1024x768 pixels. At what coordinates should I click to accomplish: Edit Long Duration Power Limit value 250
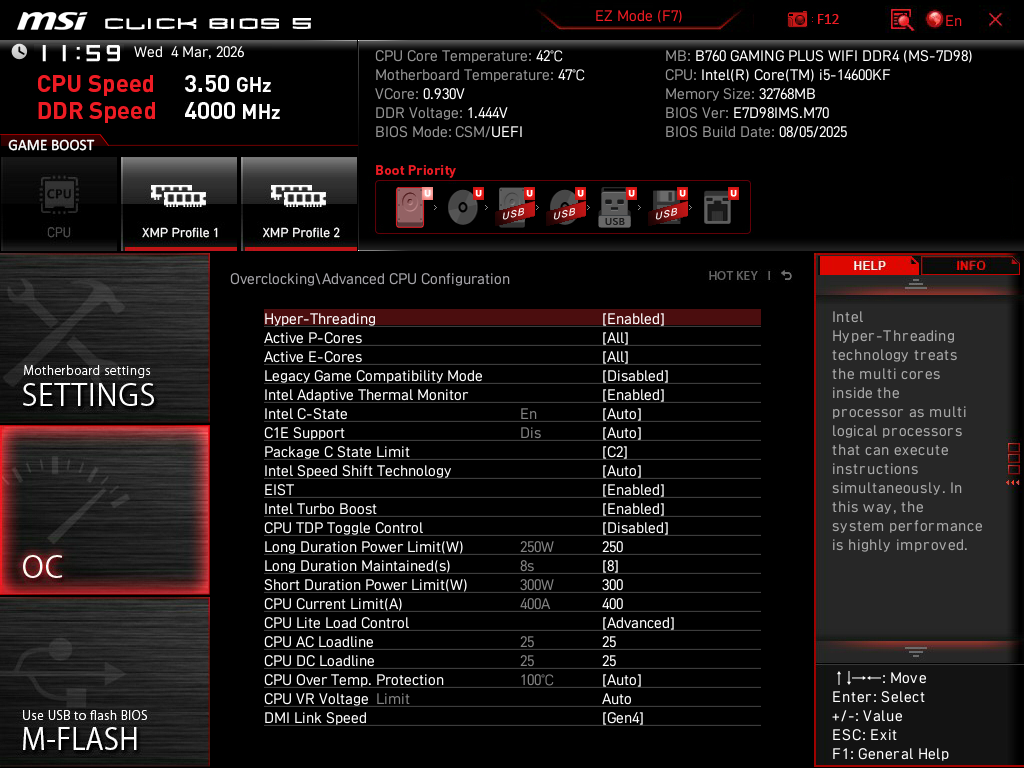(x=613, y=547)
